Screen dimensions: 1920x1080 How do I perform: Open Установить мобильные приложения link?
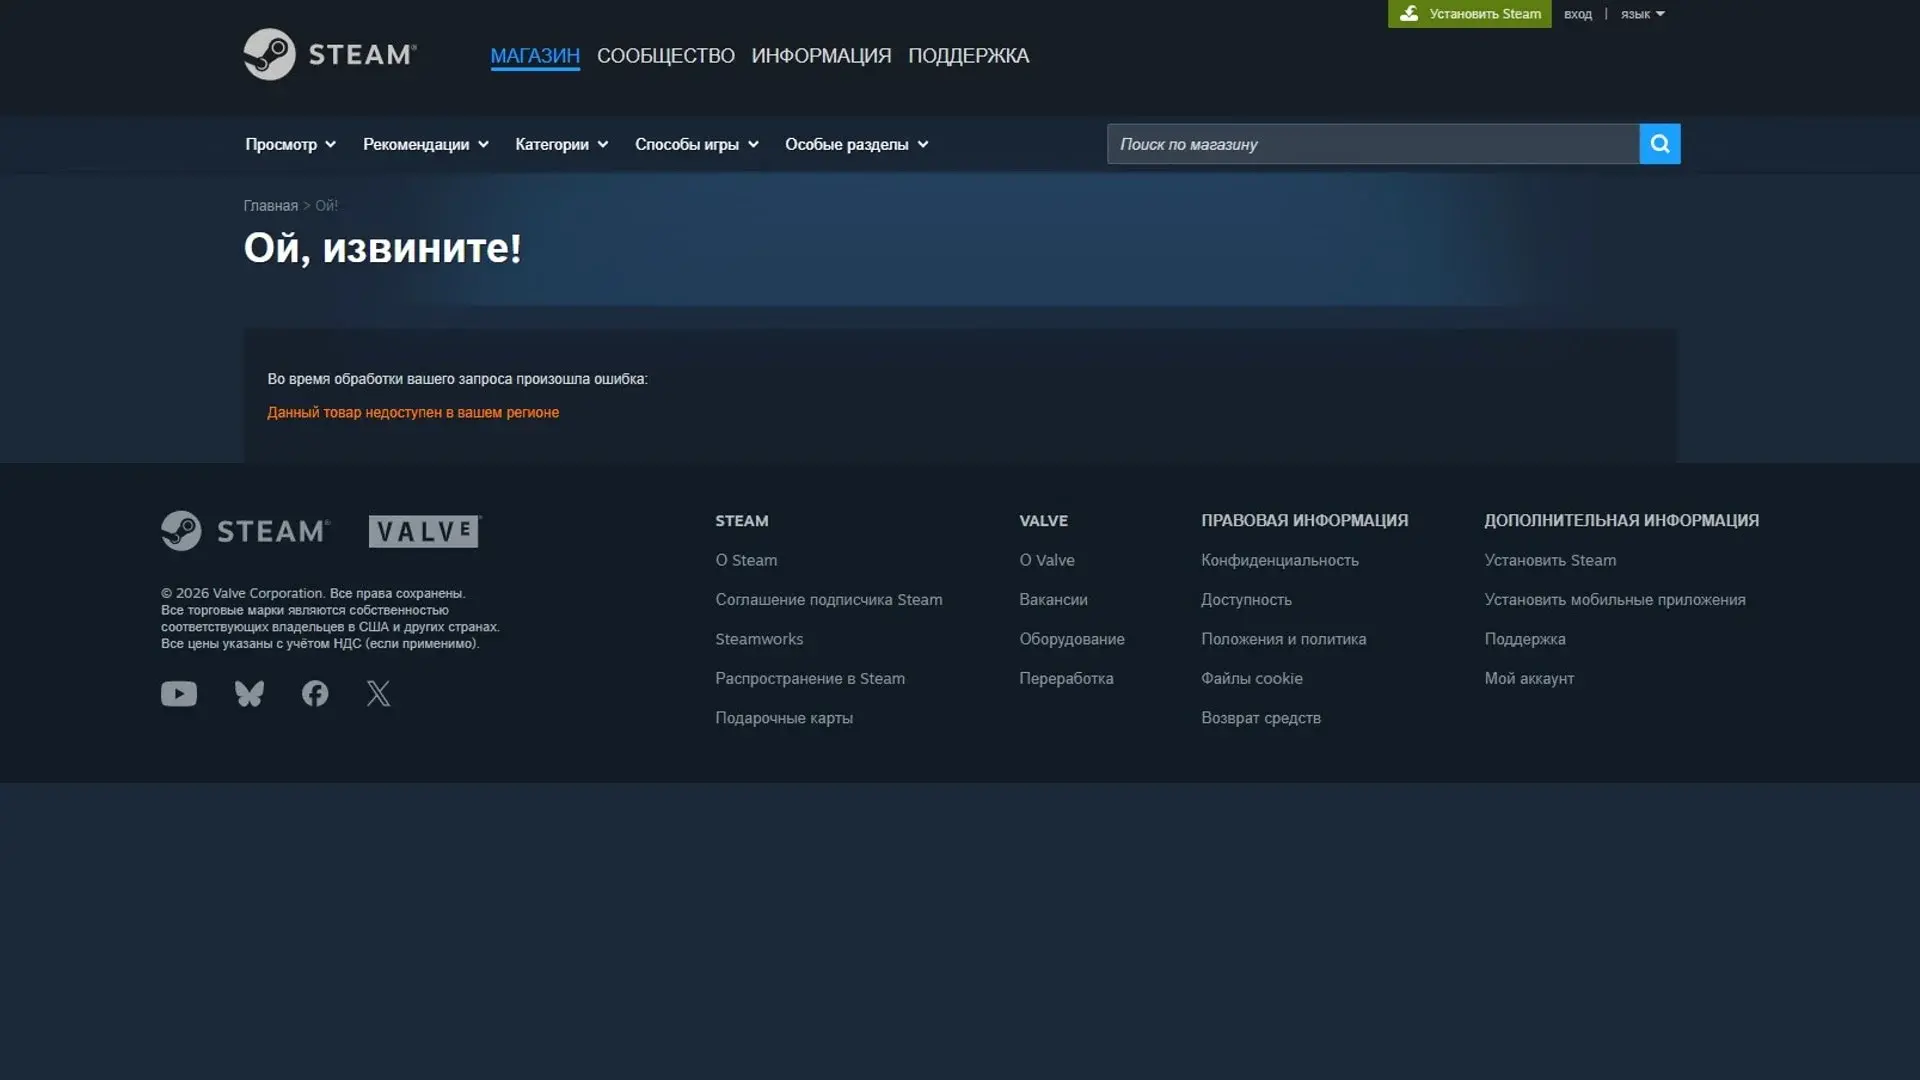1615,599
